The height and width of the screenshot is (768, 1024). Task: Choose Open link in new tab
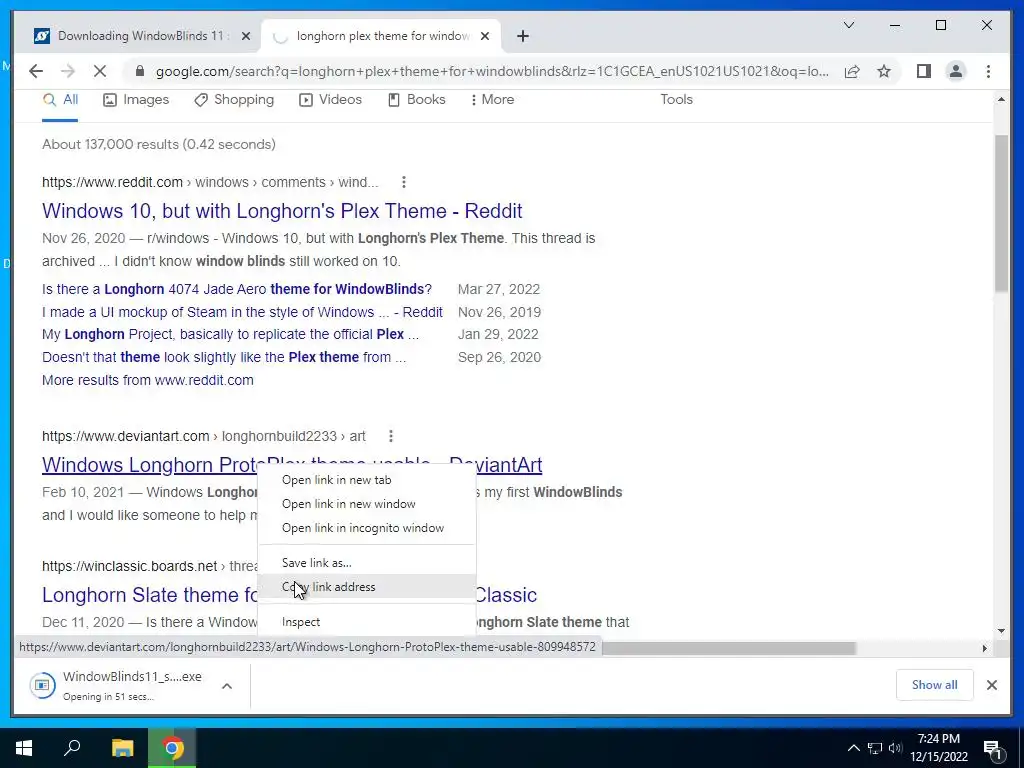pyautogui.click(x=366, y=480)
